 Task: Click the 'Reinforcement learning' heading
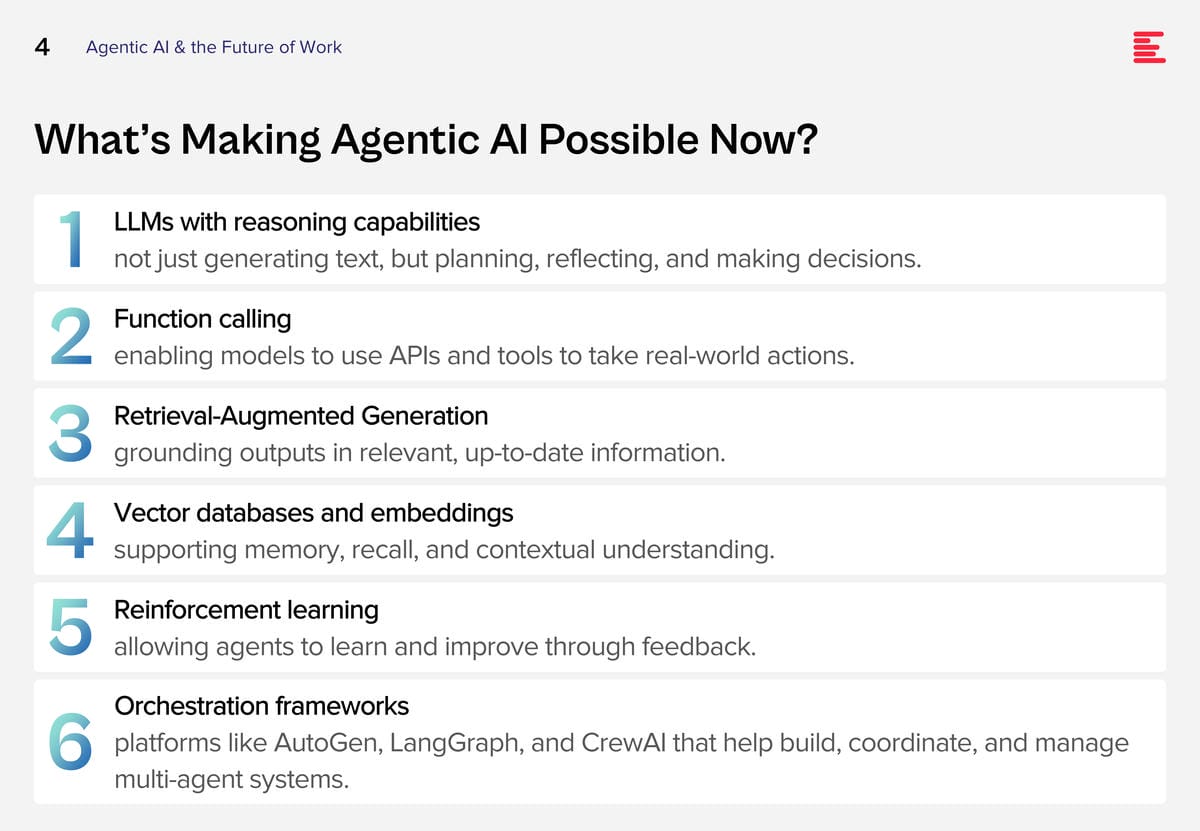point(246,610)
